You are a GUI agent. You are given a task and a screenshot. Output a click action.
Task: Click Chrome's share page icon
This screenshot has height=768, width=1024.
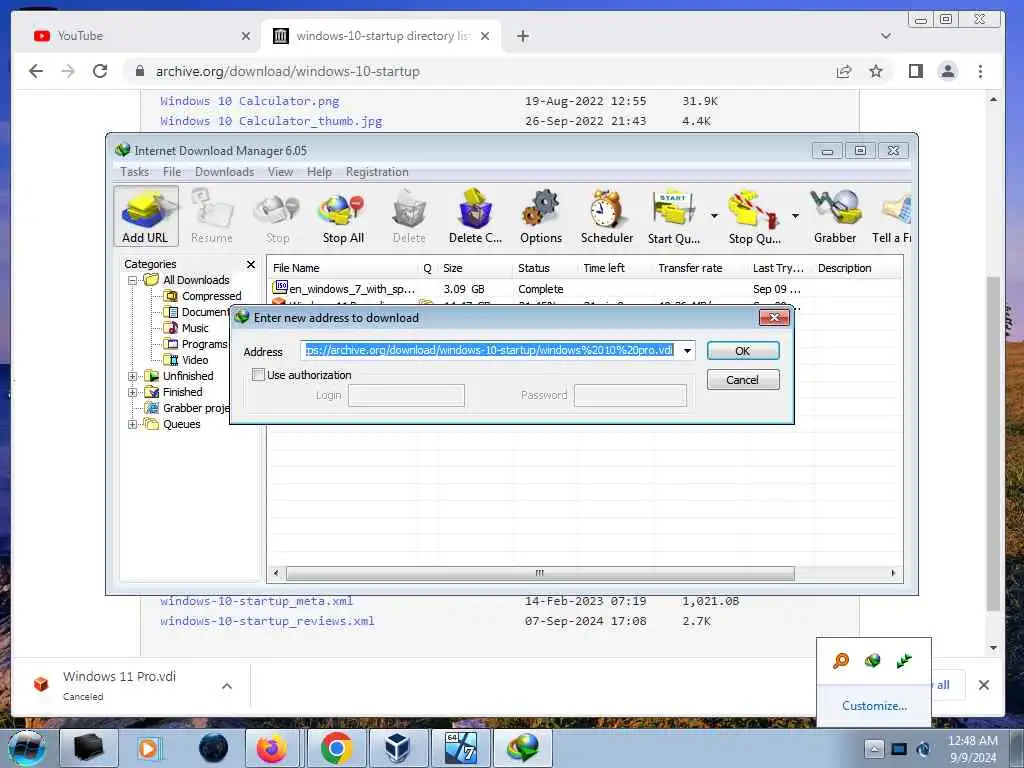pos(844,71)
